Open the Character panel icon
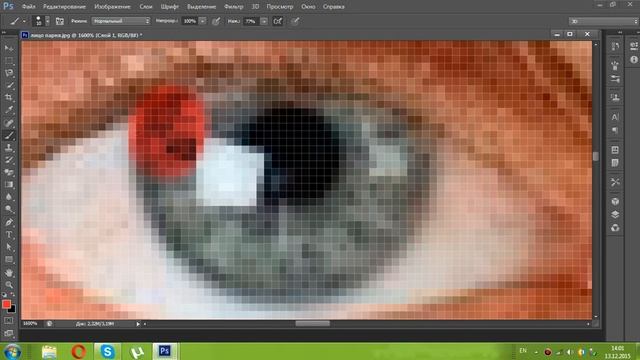The height and width of the screenshot is (360, 640). pos(615,117)
